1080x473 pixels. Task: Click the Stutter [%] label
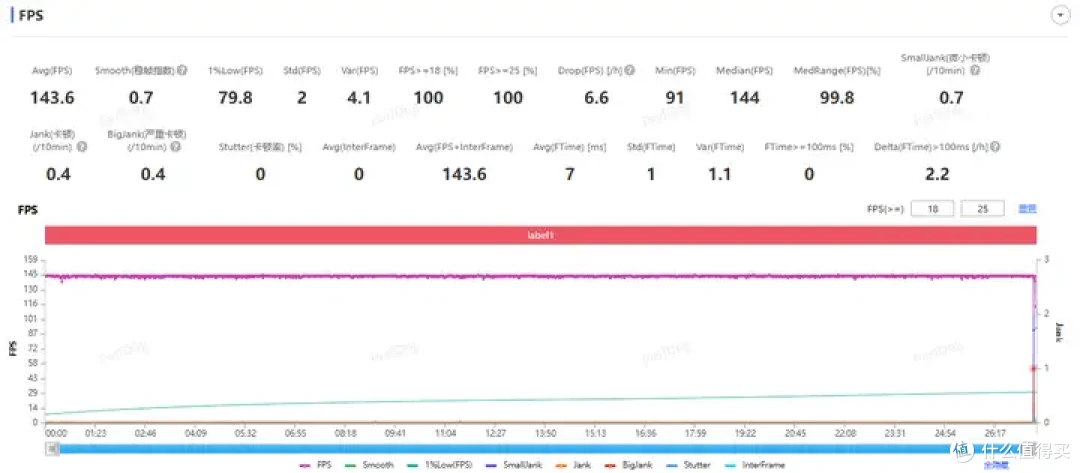click(260, 147)
